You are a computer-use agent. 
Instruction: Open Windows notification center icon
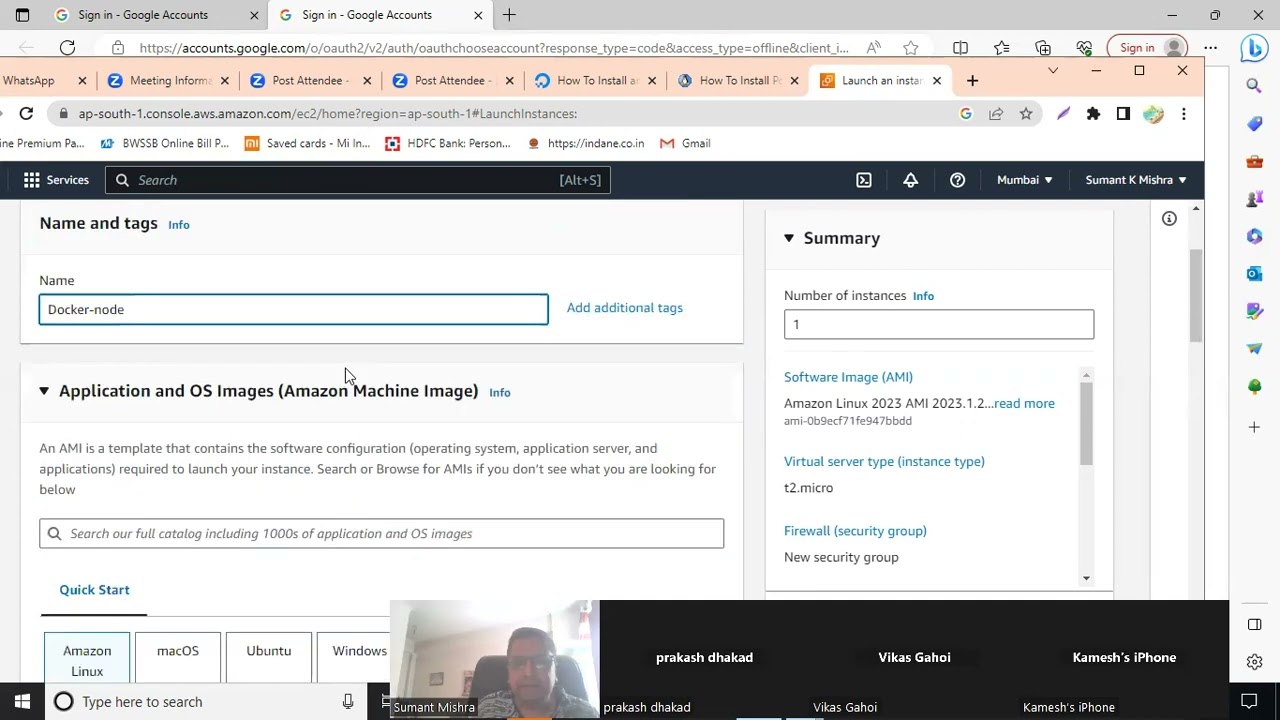click(x=1249, y=702)
